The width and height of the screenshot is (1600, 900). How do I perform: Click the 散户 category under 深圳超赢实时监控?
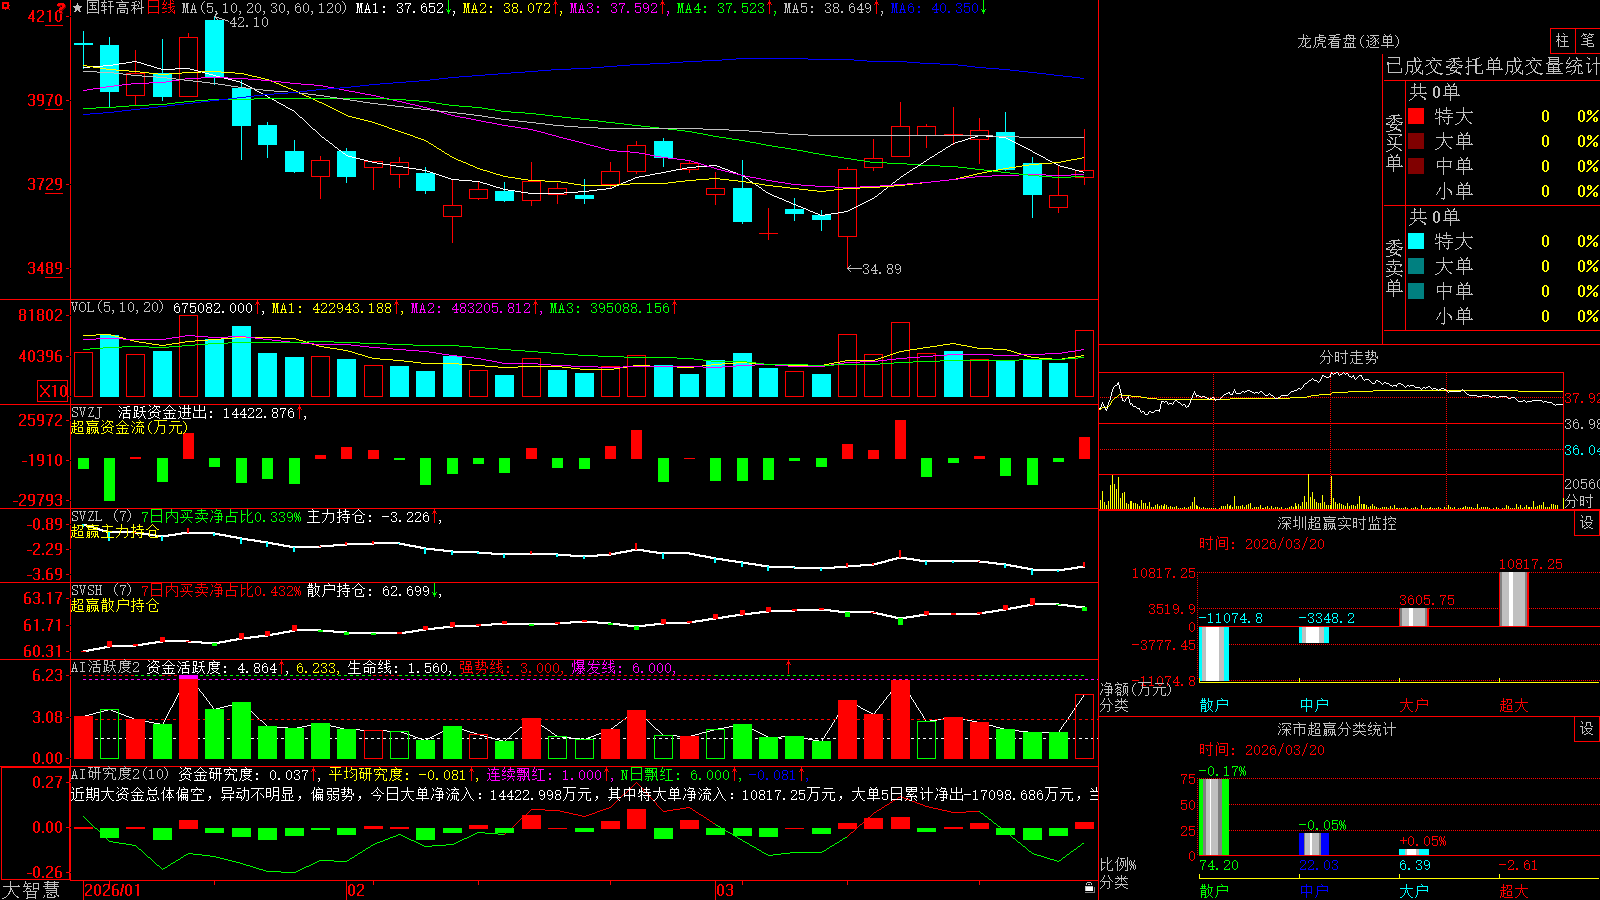[x=1214, y=705]
